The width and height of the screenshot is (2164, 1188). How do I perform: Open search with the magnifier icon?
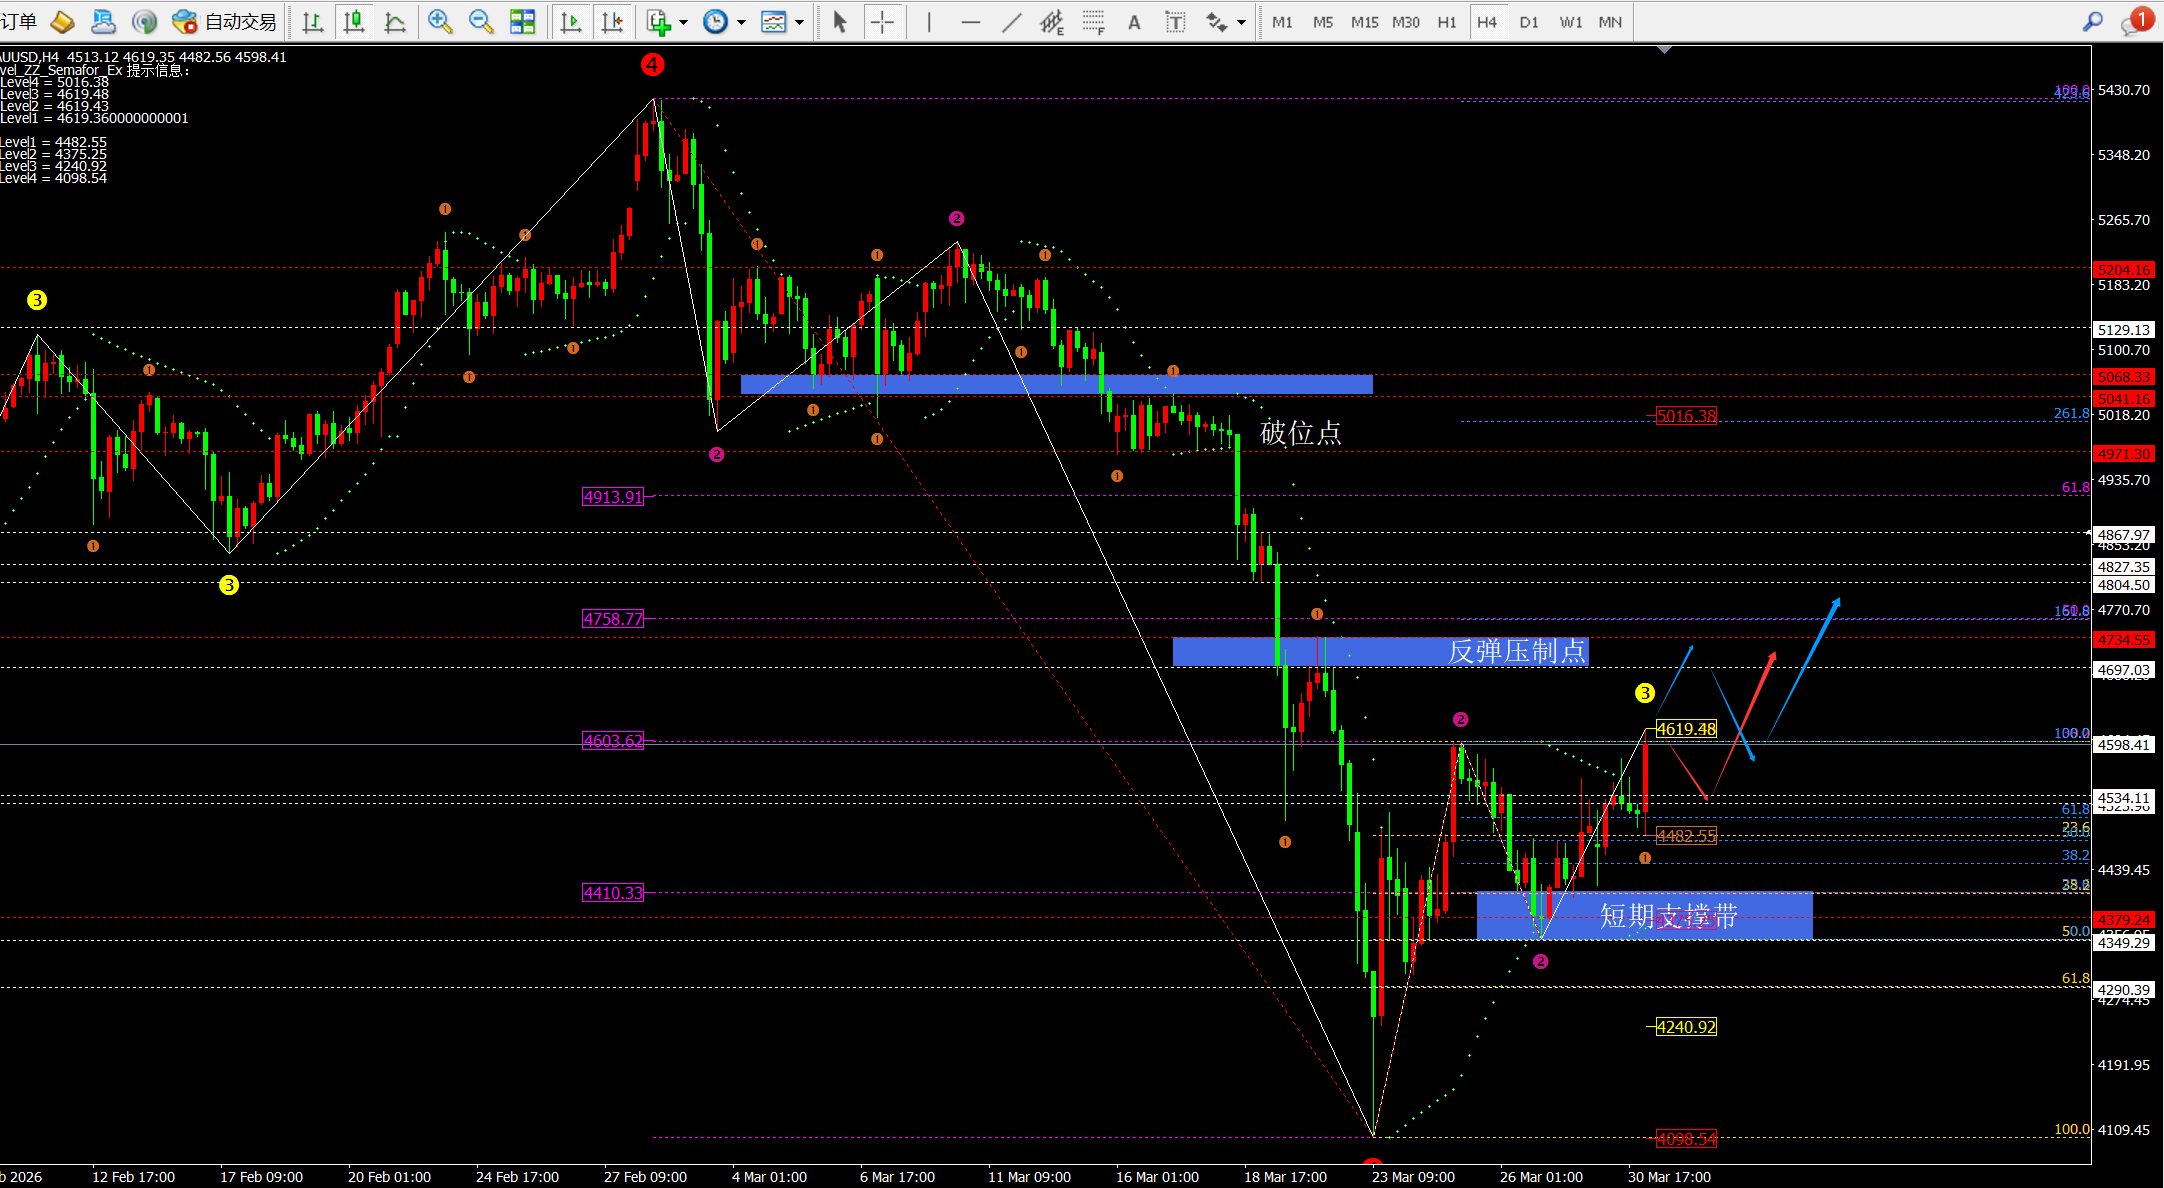coord(2093,21)
